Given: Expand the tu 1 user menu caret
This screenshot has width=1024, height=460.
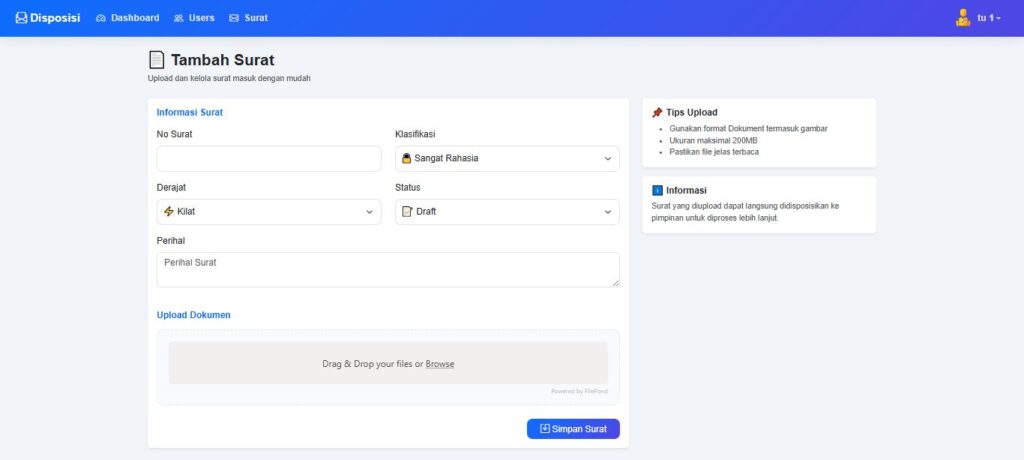Looking at the screenshot, I should click(x=999, y=18).
